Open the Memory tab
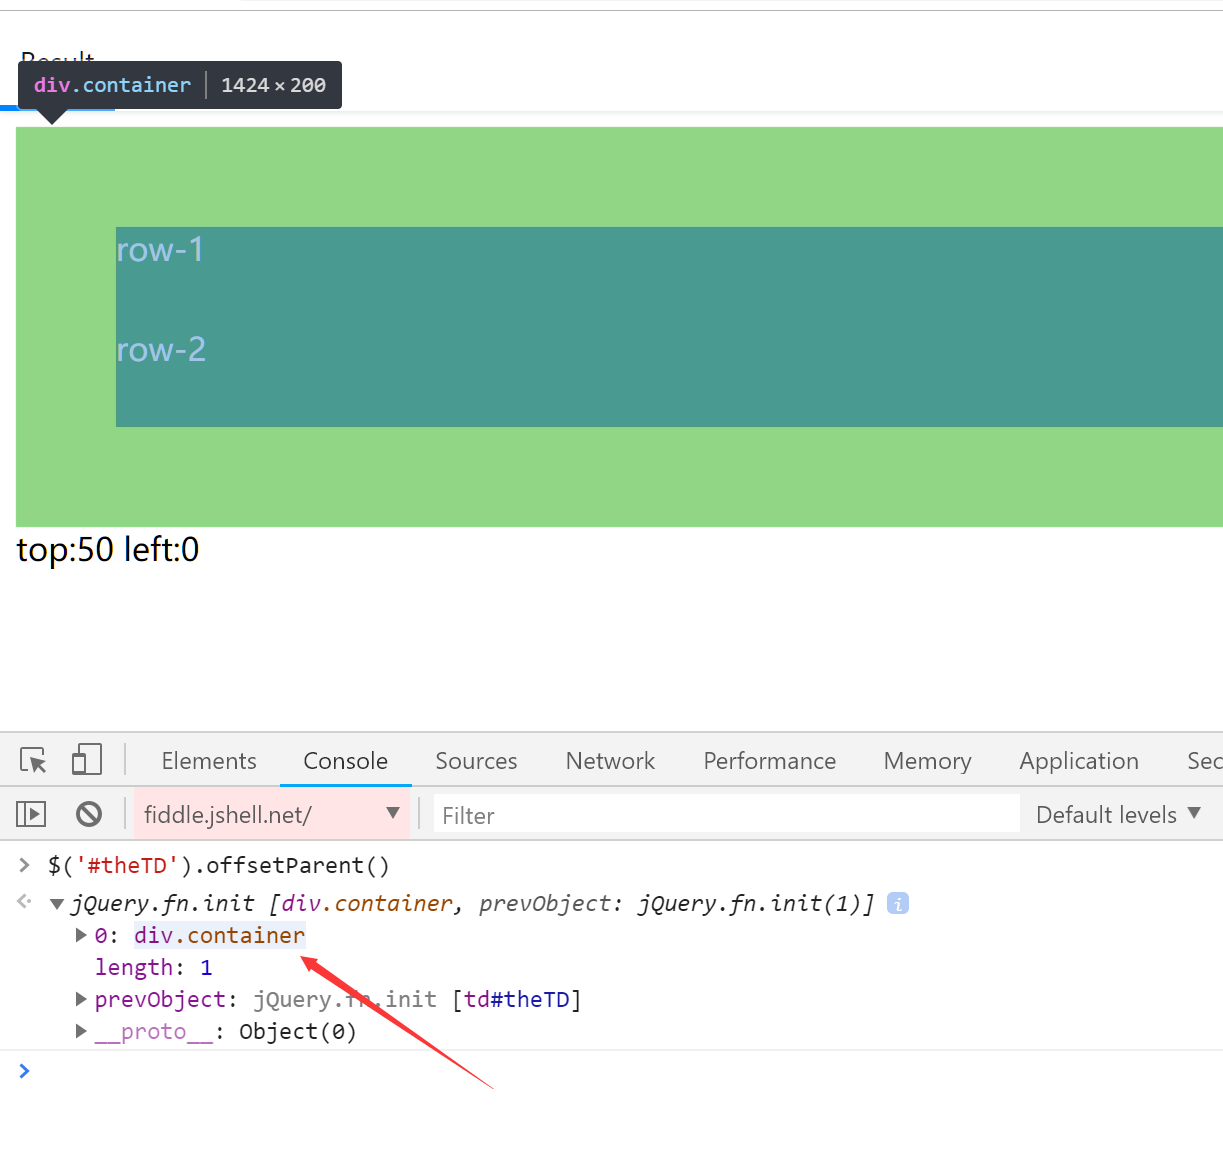1223x1171 pixels. pyautogui.click(x=927, y=761)
